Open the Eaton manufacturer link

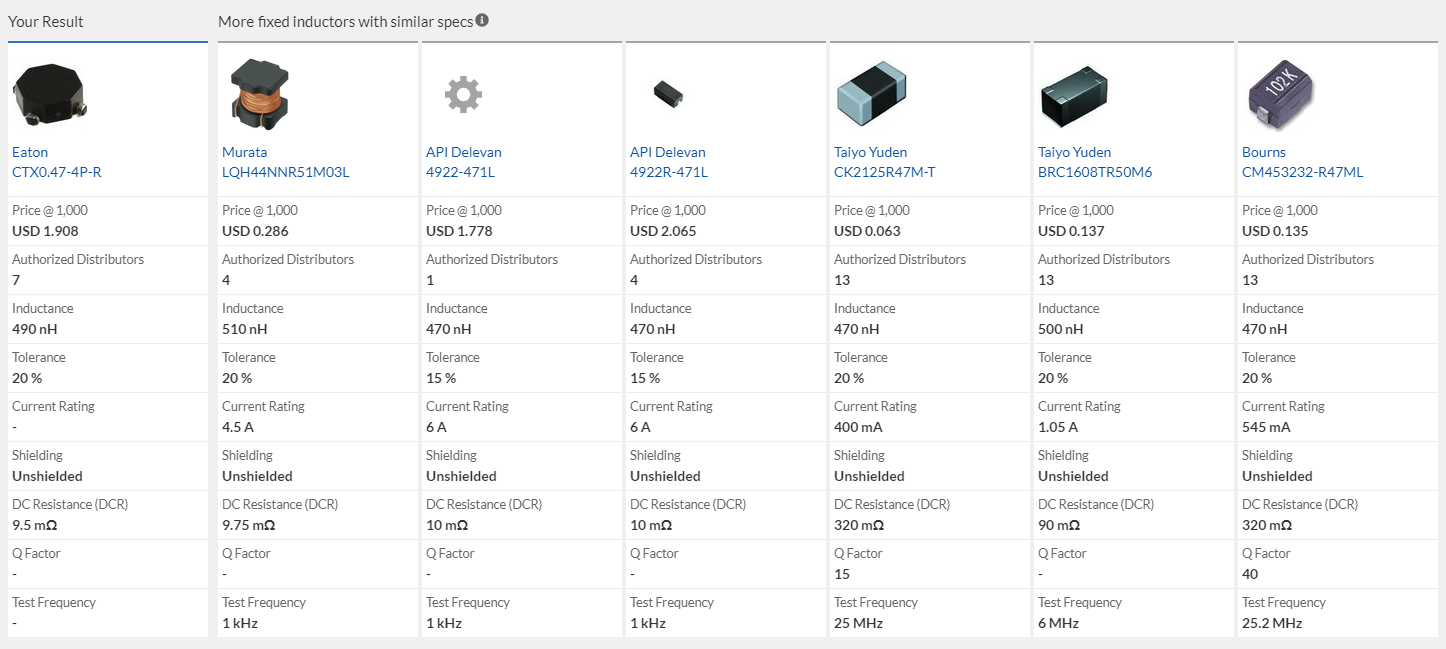coord(30,152)
